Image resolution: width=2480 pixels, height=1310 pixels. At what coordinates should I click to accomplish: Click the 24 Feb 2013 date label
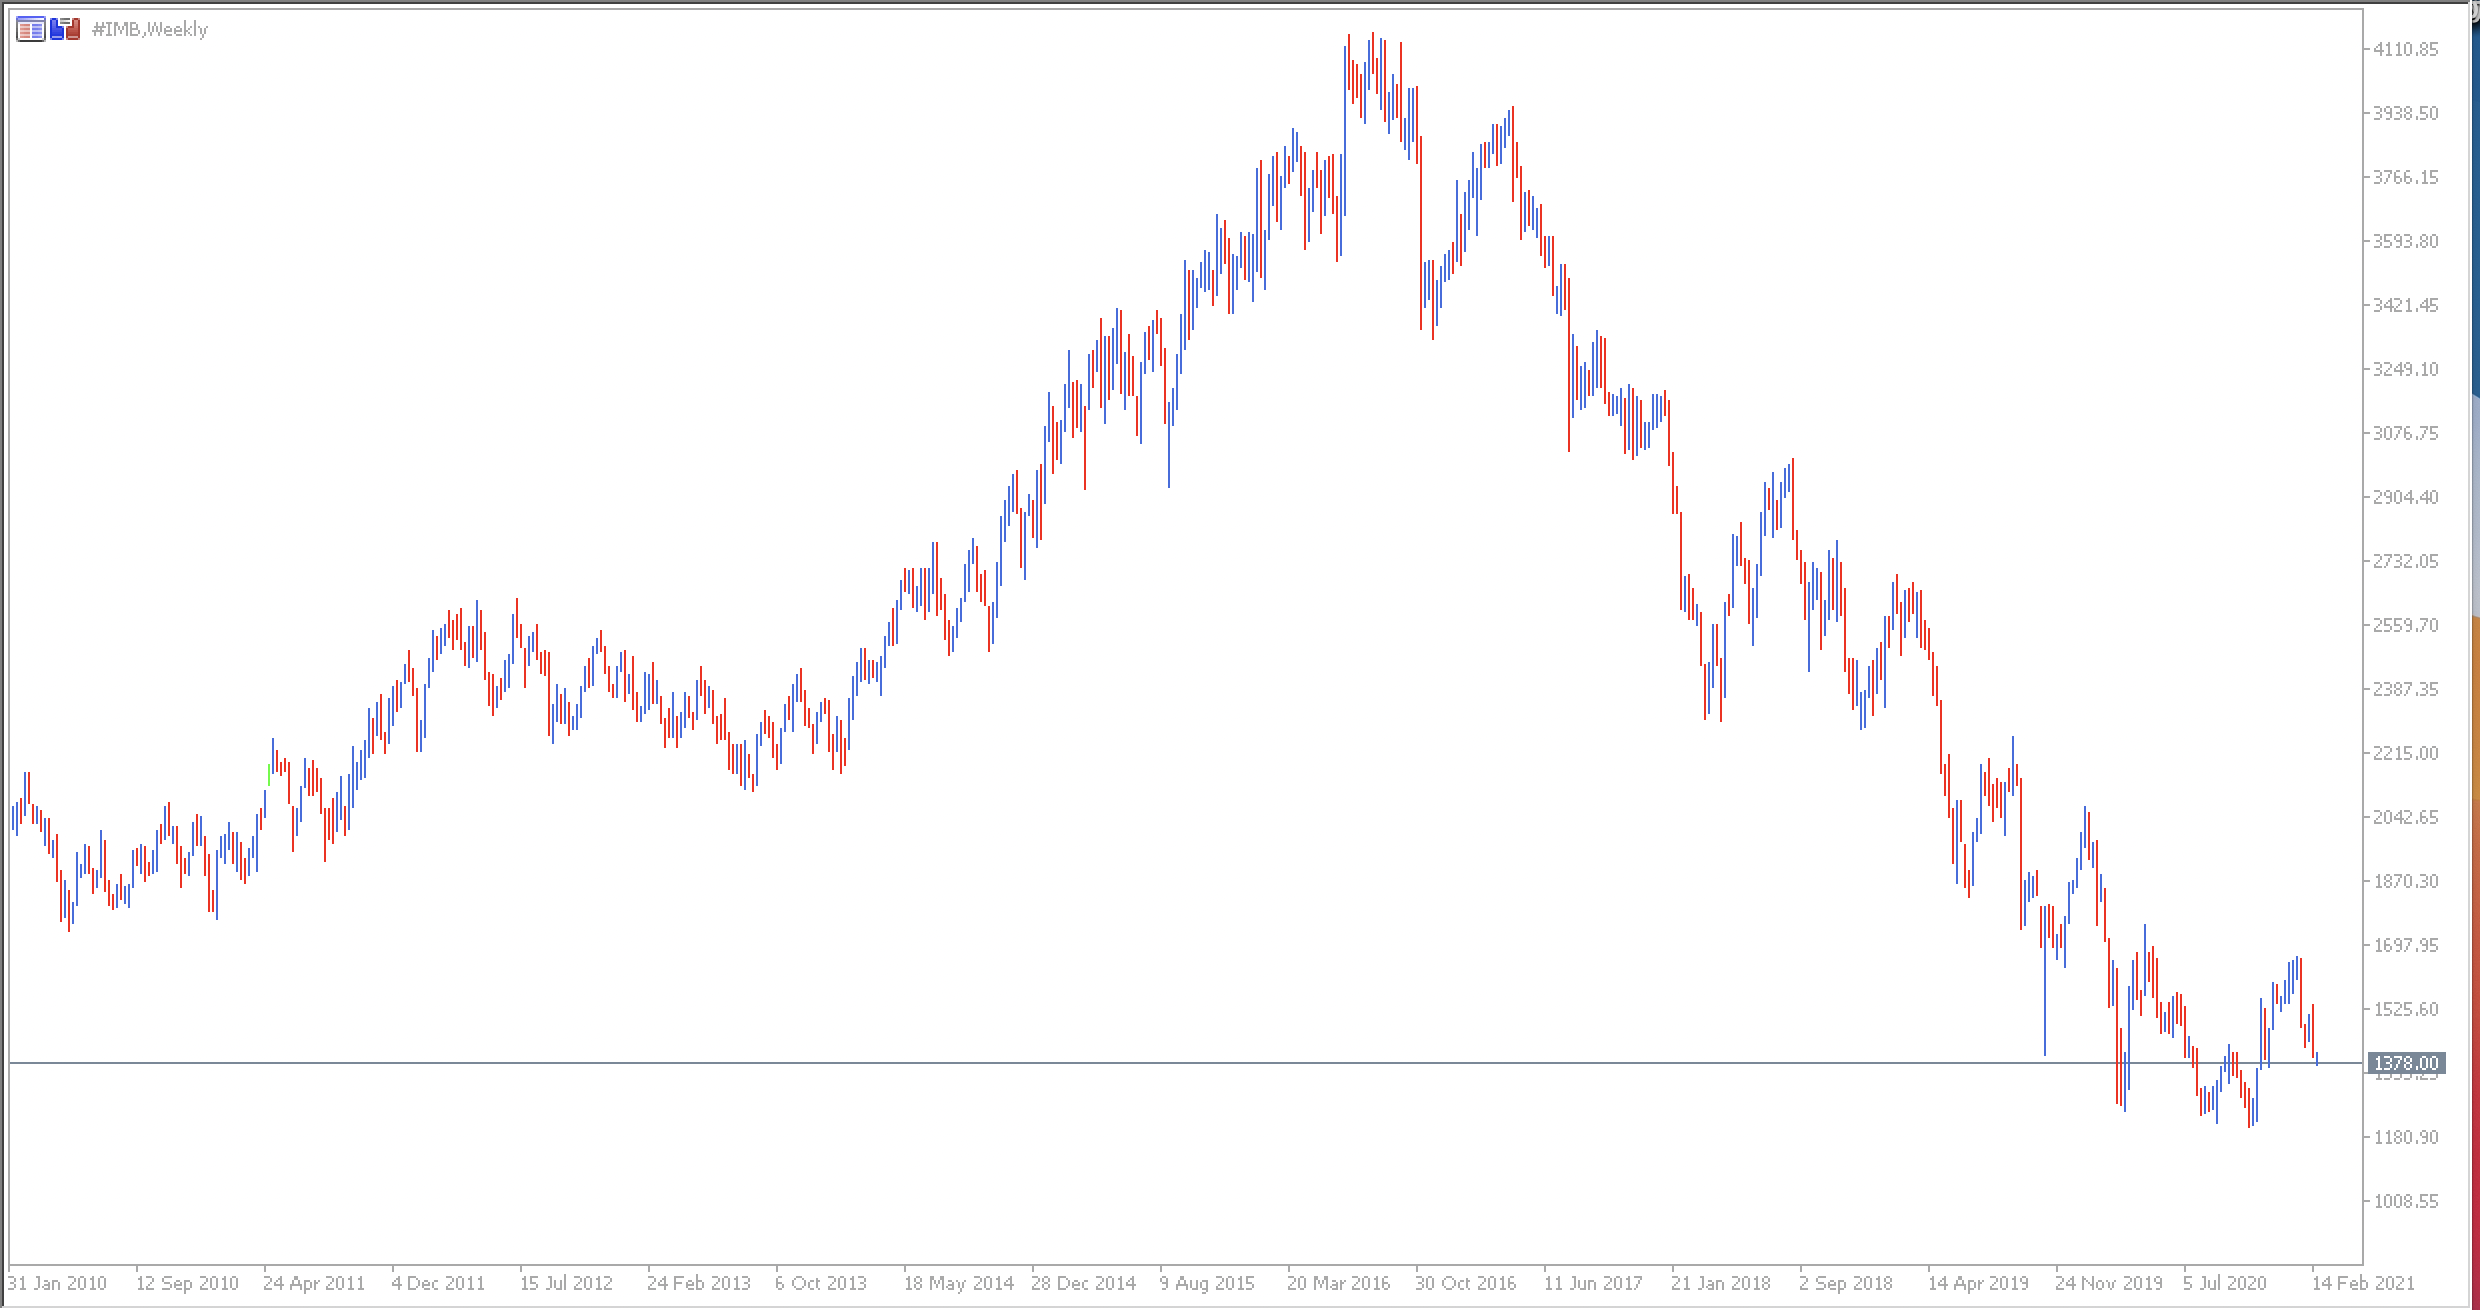pyautogui.click(x=698, y=1283)
